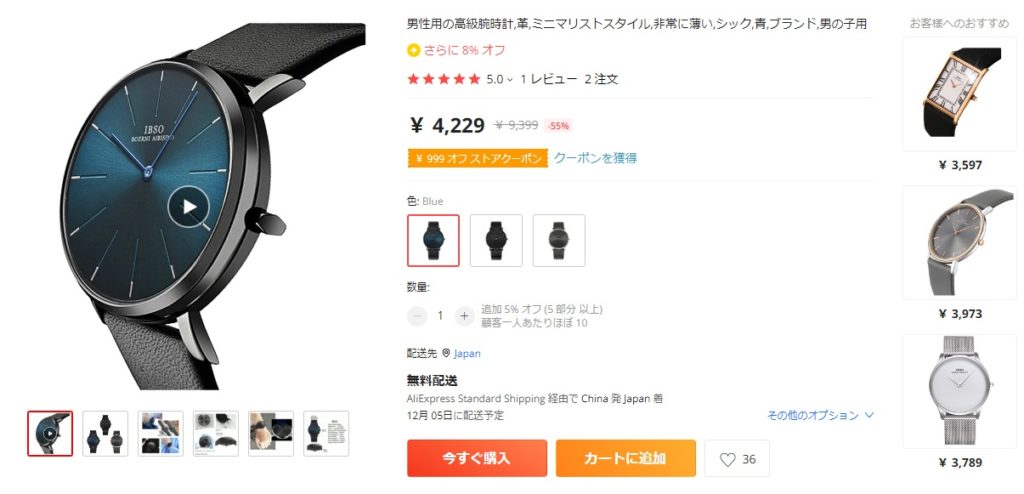This screenshot has height=494, width=1024.
Task: Expand the 5.0 rating dropdown chevron
Action: (509, 80)
